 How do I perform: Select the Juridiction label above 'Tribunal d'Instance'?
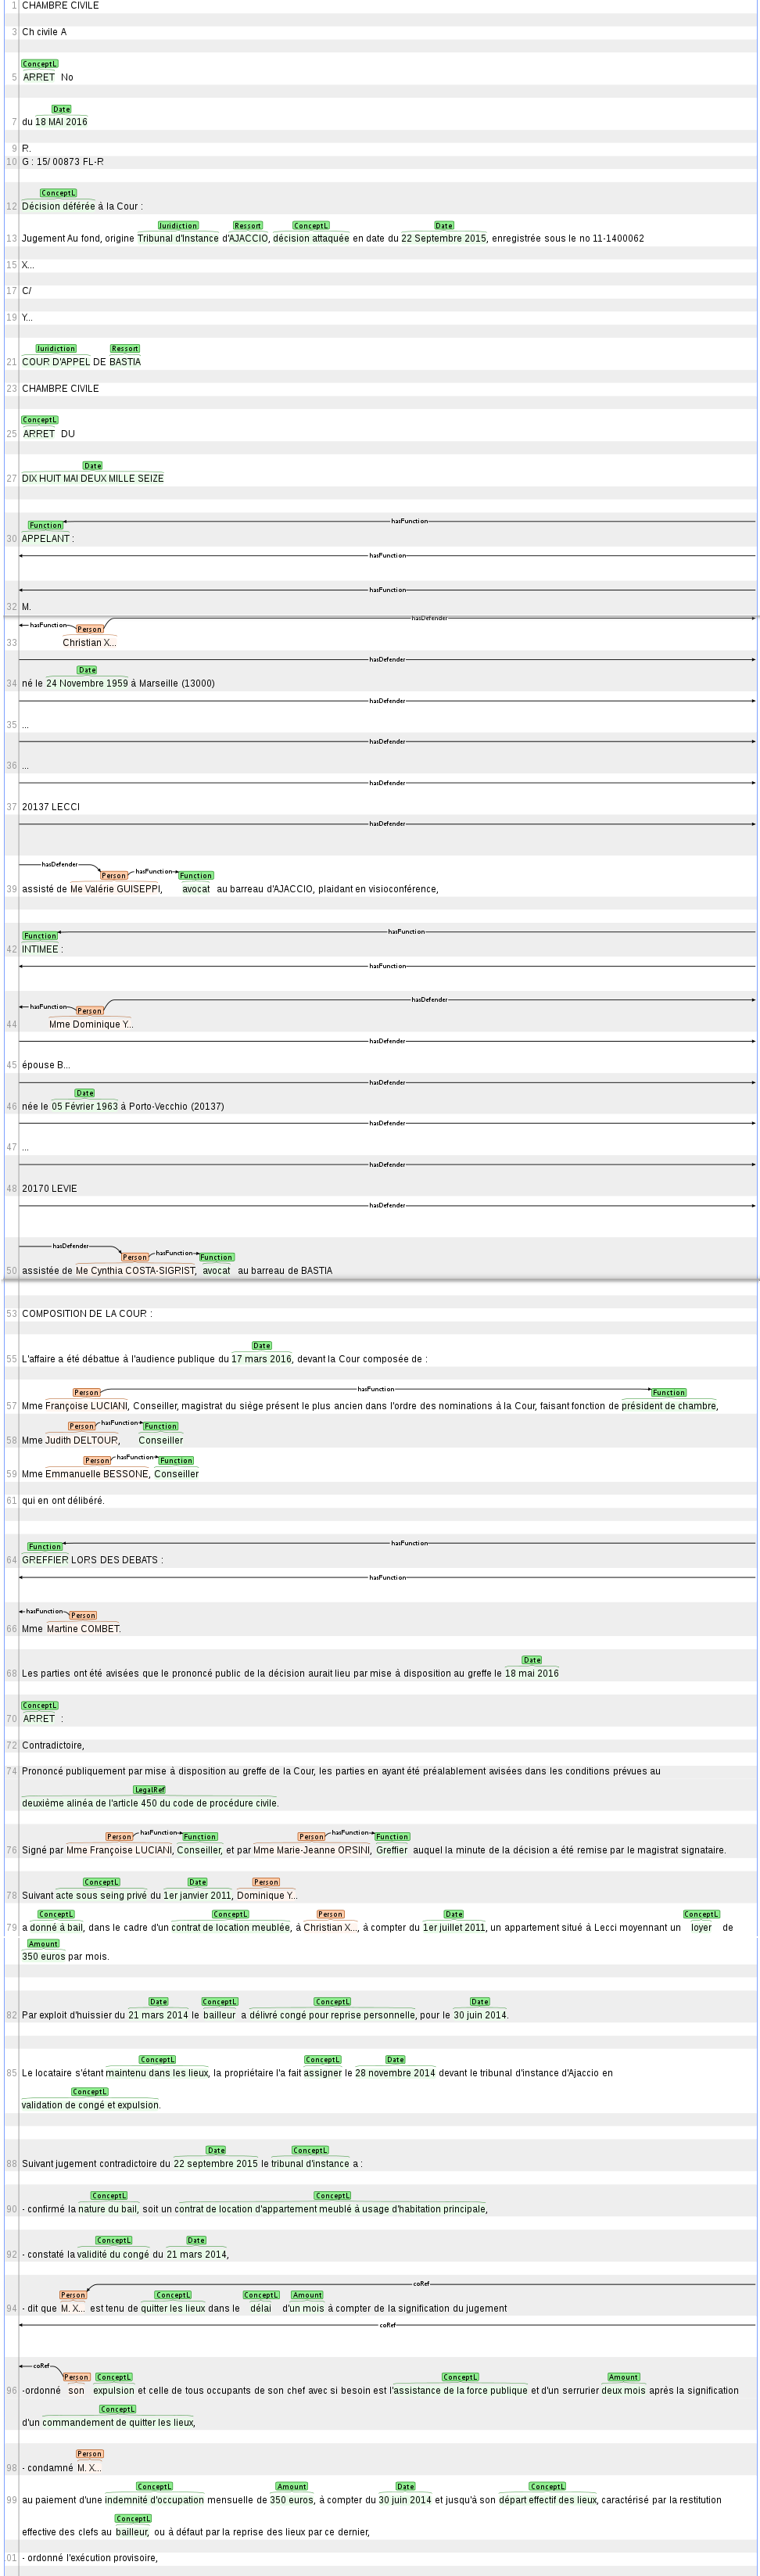pyautogui.click(x=178, y=226)
